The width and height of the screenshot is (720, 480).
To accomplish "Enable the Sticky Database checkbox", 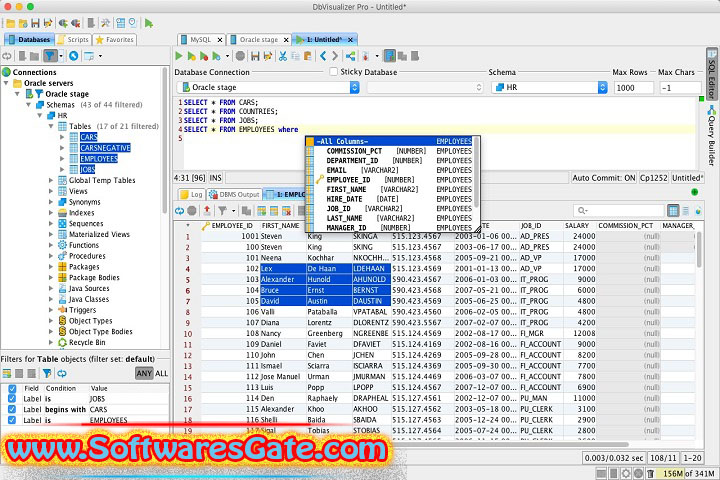I will click(334, 72).
